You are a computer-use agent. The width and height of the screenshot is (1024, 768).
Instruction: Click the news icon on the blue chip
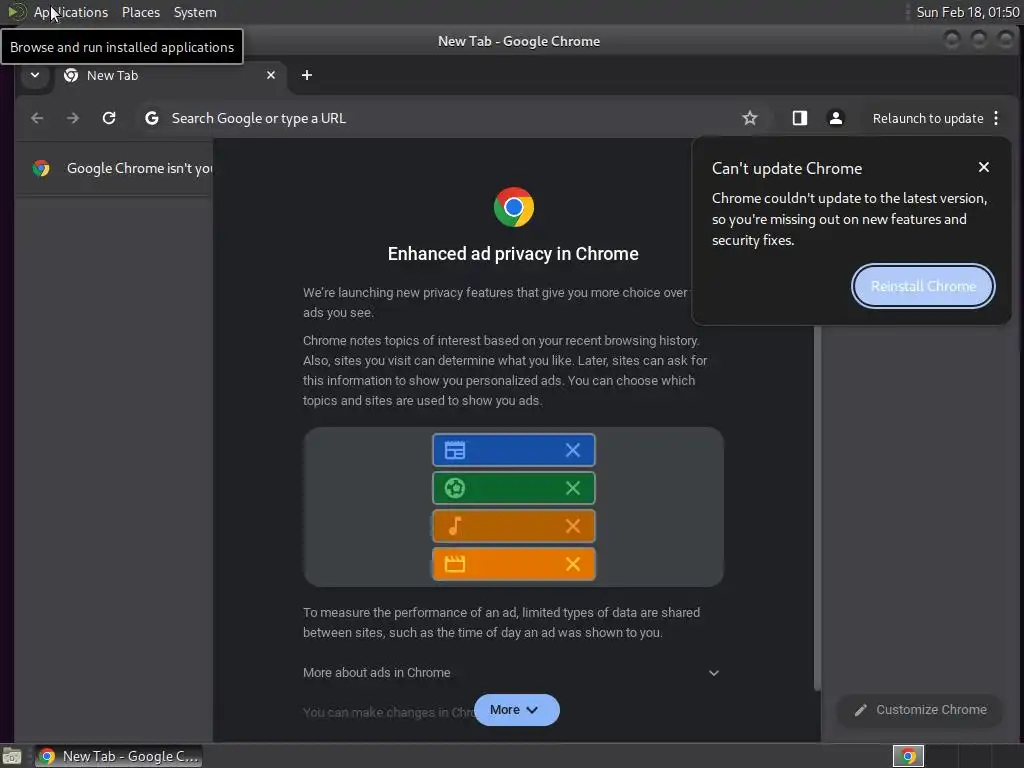[x=455, y=450]
